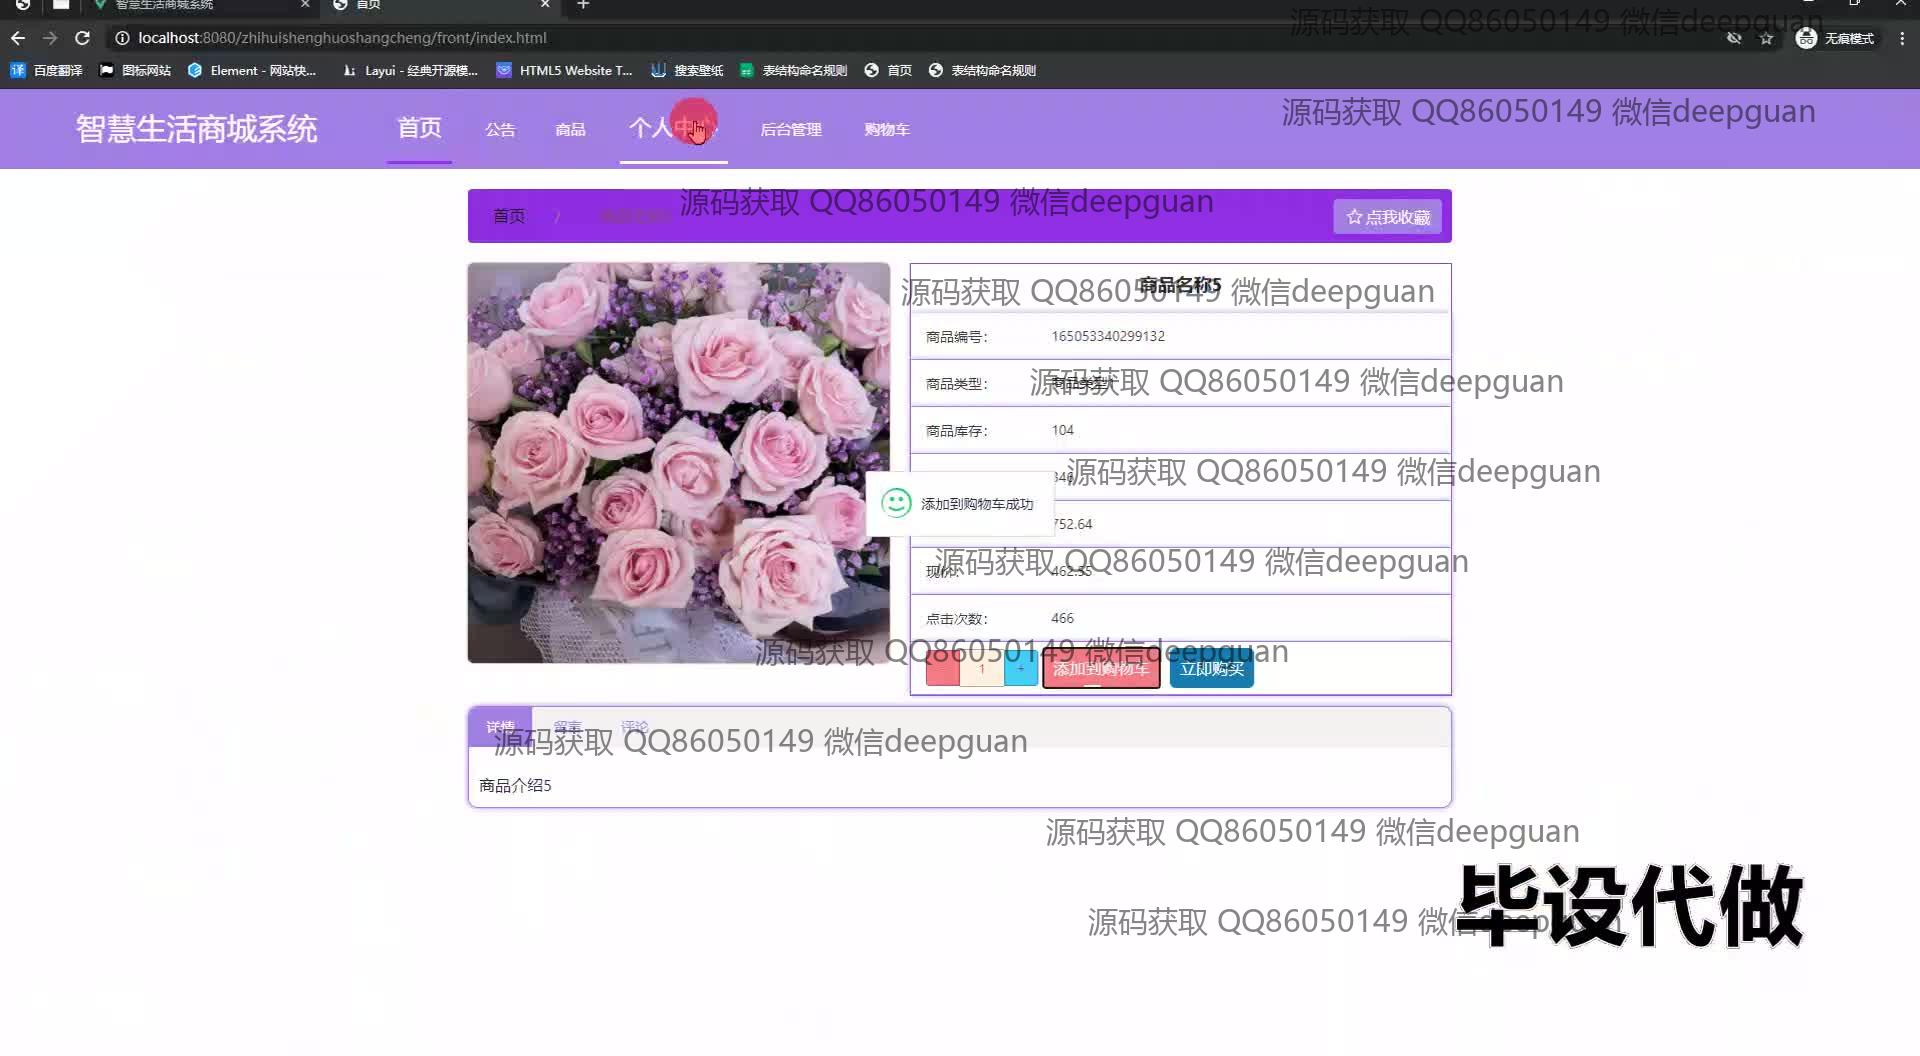The height and width of the screenshot is (1056, 1920).
Task: Increase quantity with the blue plus button
Action: click(x=1021, y=669)
